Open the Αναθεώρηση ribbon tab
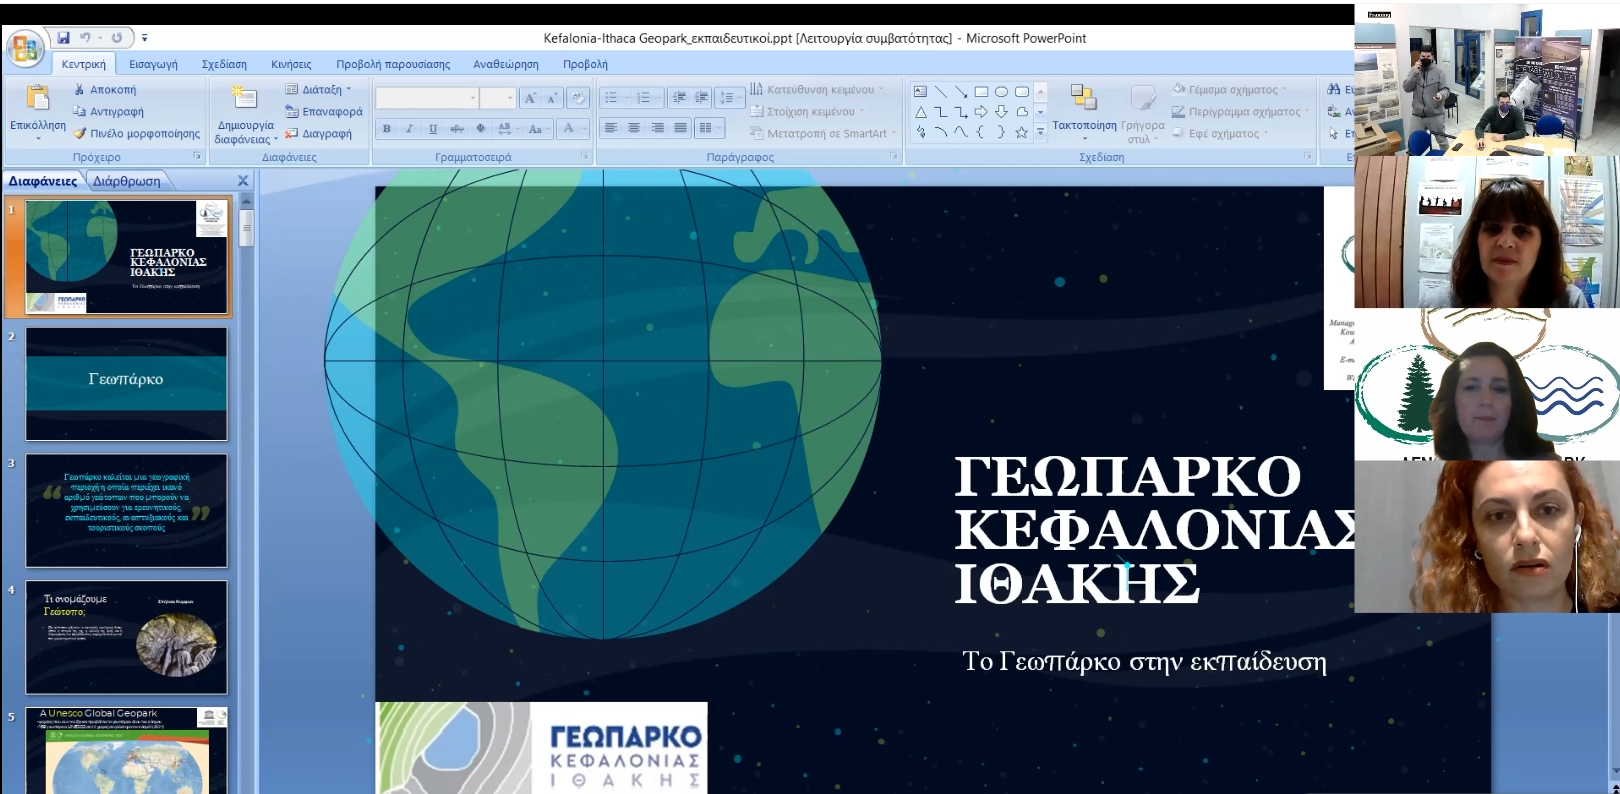The image size is (1620, 794). (506, 64)
